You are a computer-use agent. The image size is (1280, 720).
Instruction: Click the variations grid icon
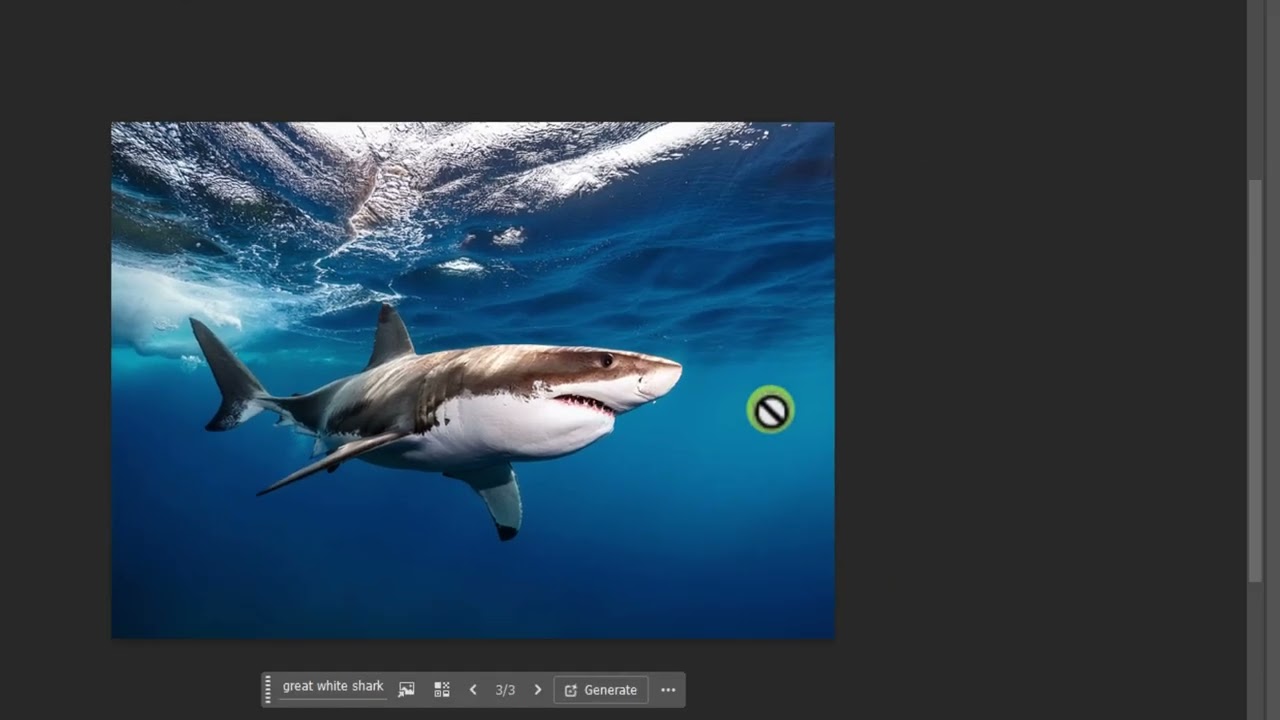[442, 690]
